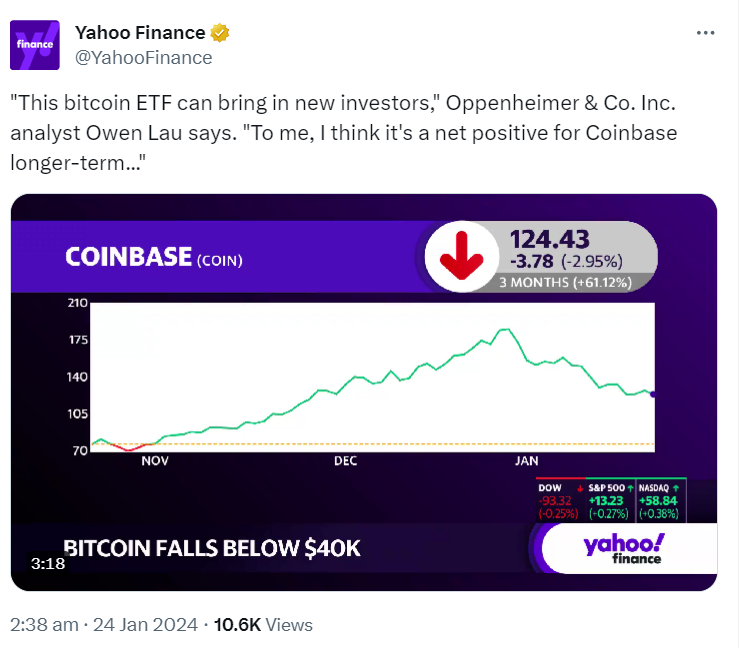Play the Coinbase chart video
Screen dimensions: 742x648
point(364,392)
